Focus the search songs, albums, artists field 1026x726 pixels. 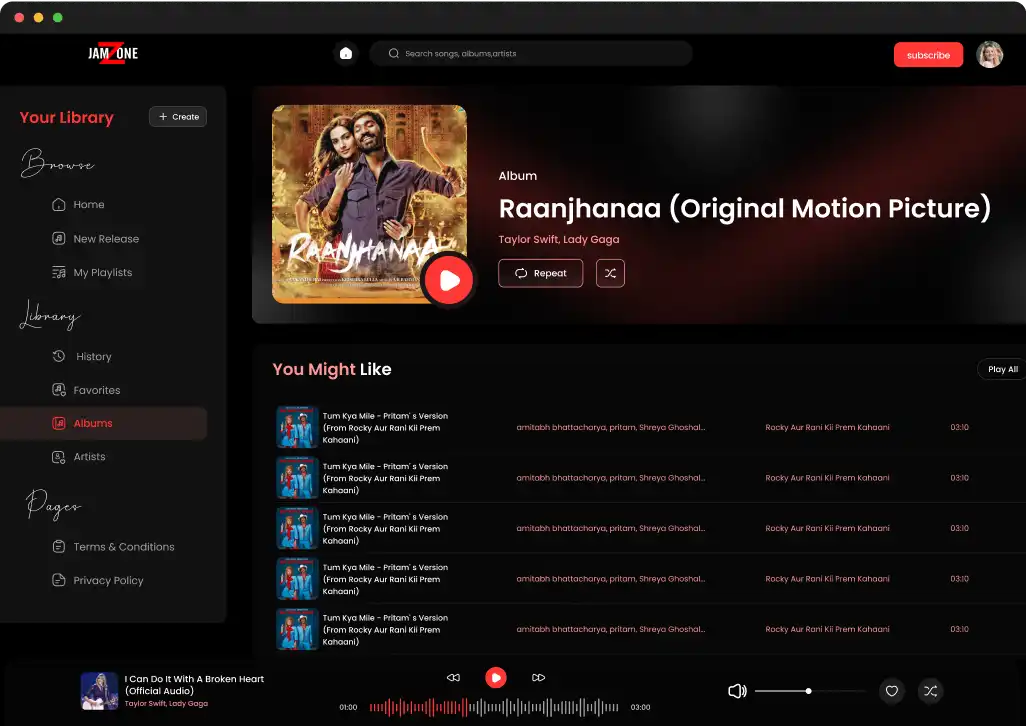pyautogui.click(x=531, y=54)
